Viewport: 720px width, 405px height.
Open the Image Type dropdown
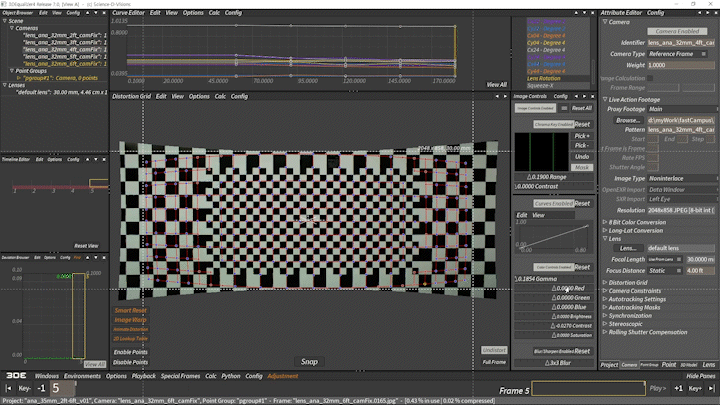[683, 179]
